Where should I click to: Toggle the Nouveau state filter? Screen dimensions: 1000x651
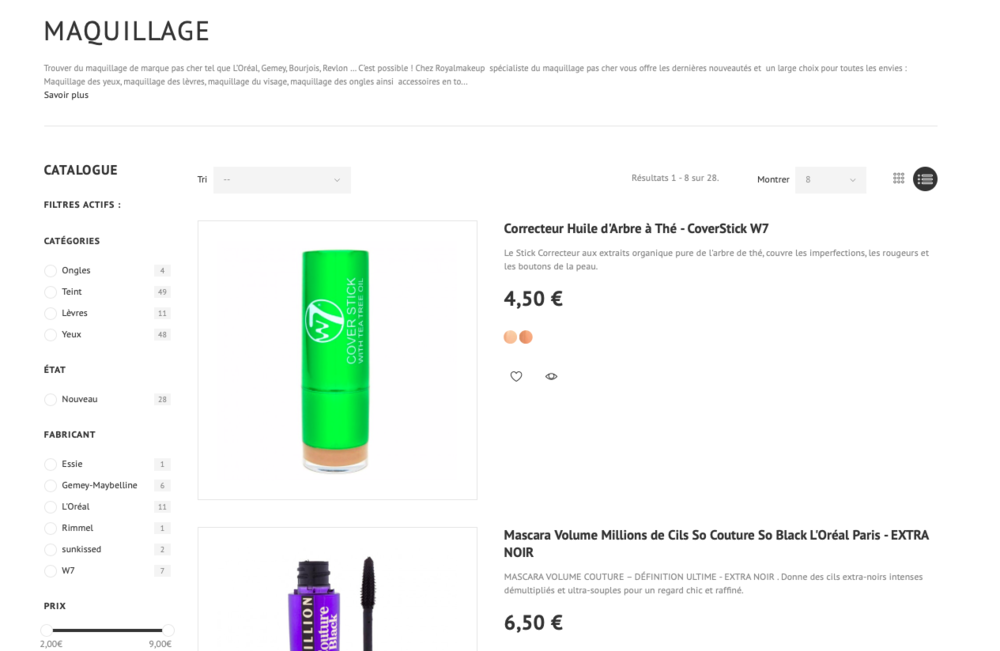50,399
